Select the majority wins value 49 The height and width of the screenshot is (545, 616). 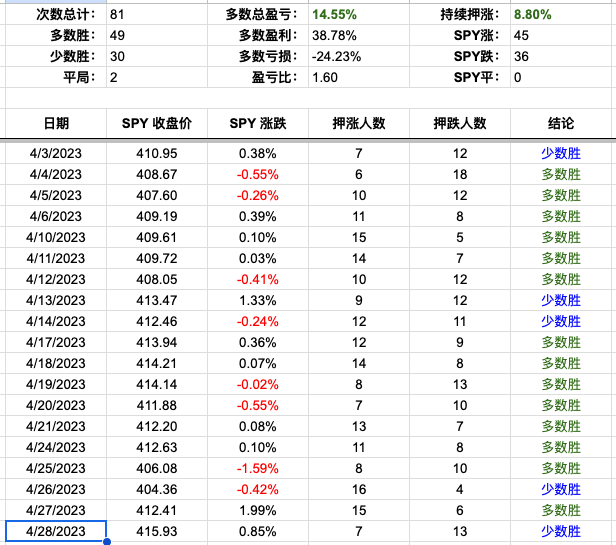coord(117,35)
